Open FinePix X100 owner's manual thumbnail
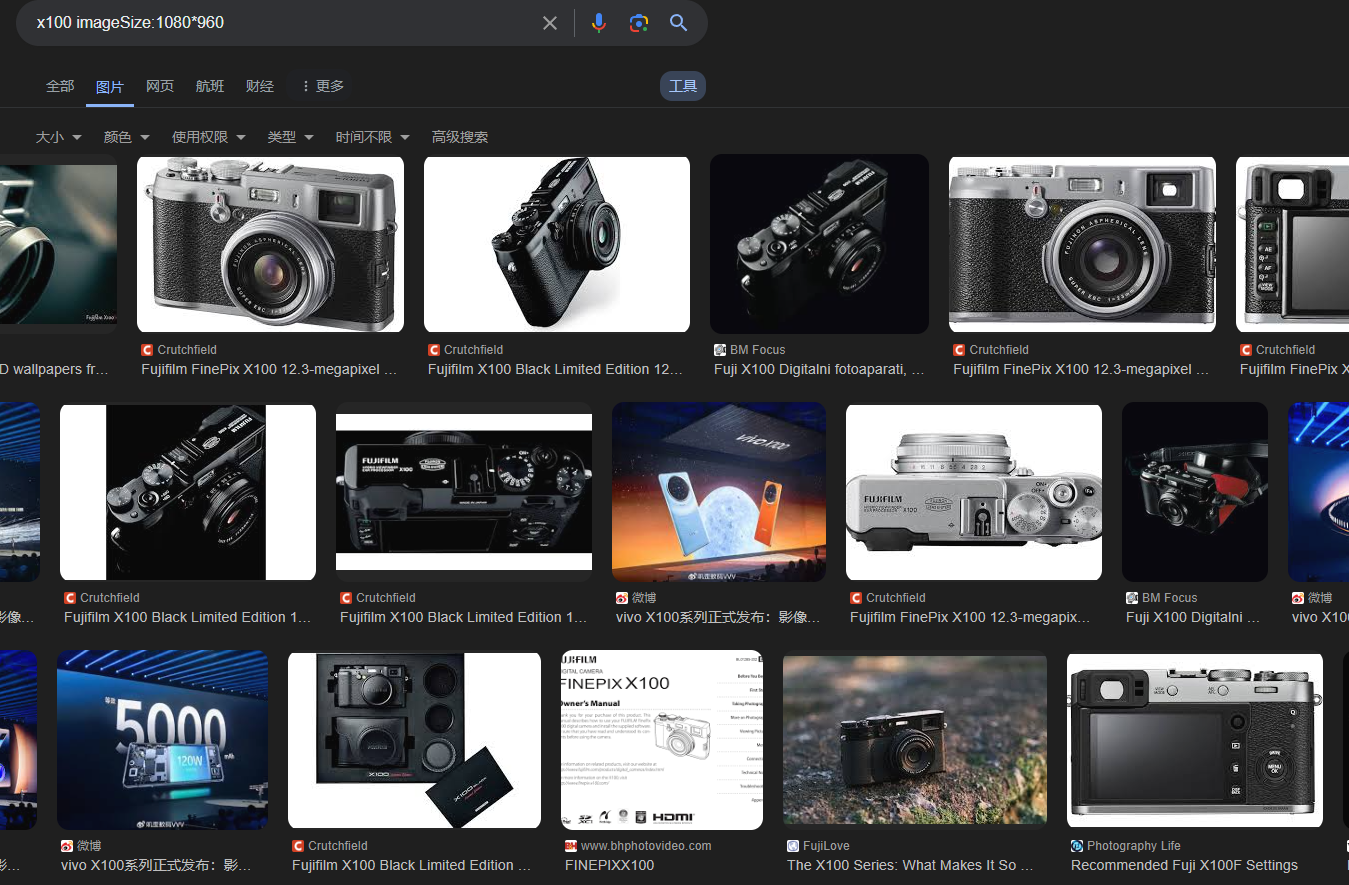The height and width of the screenshot is (885, 1349). coord(662,740)
